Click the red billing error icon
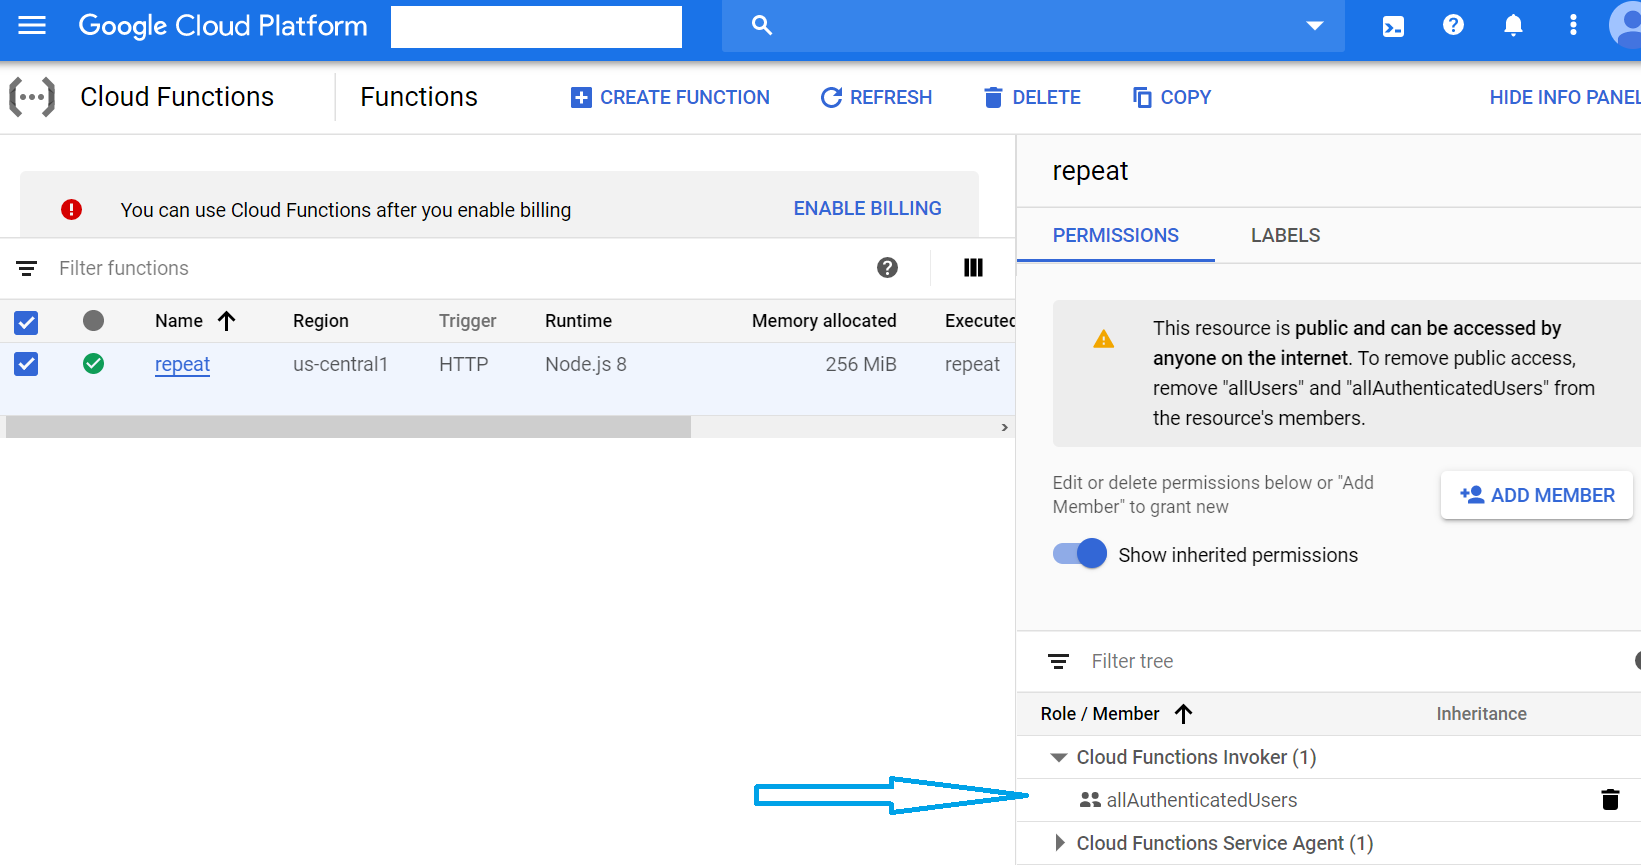 pos(71,209)
